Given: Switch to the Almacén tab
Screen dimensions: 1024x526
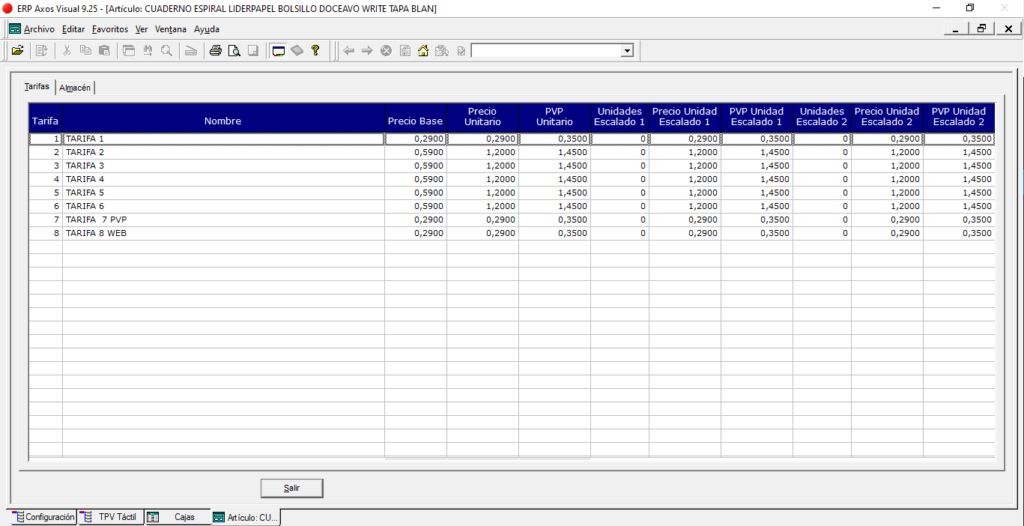Looking at the screenshot, I should click(x=75, y=88).
